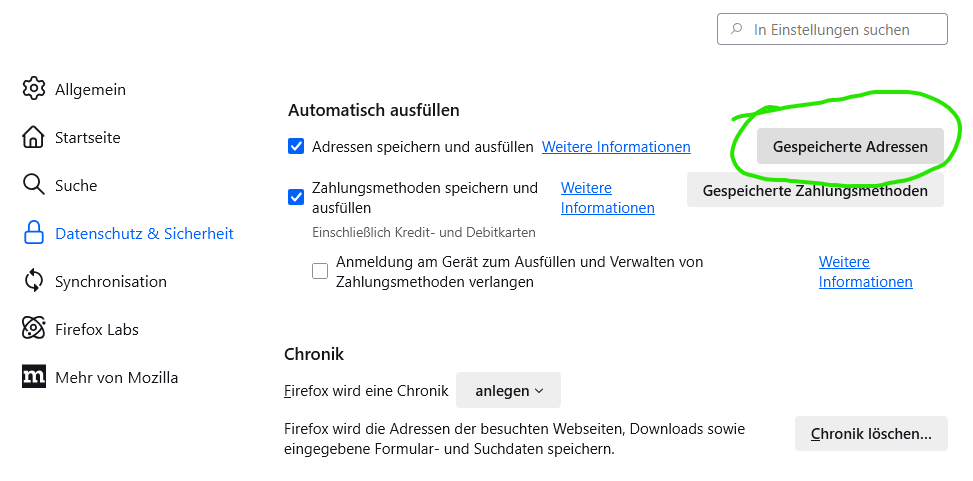
Task: Click the Firefox Labs icon
Action: pos(34,329)
